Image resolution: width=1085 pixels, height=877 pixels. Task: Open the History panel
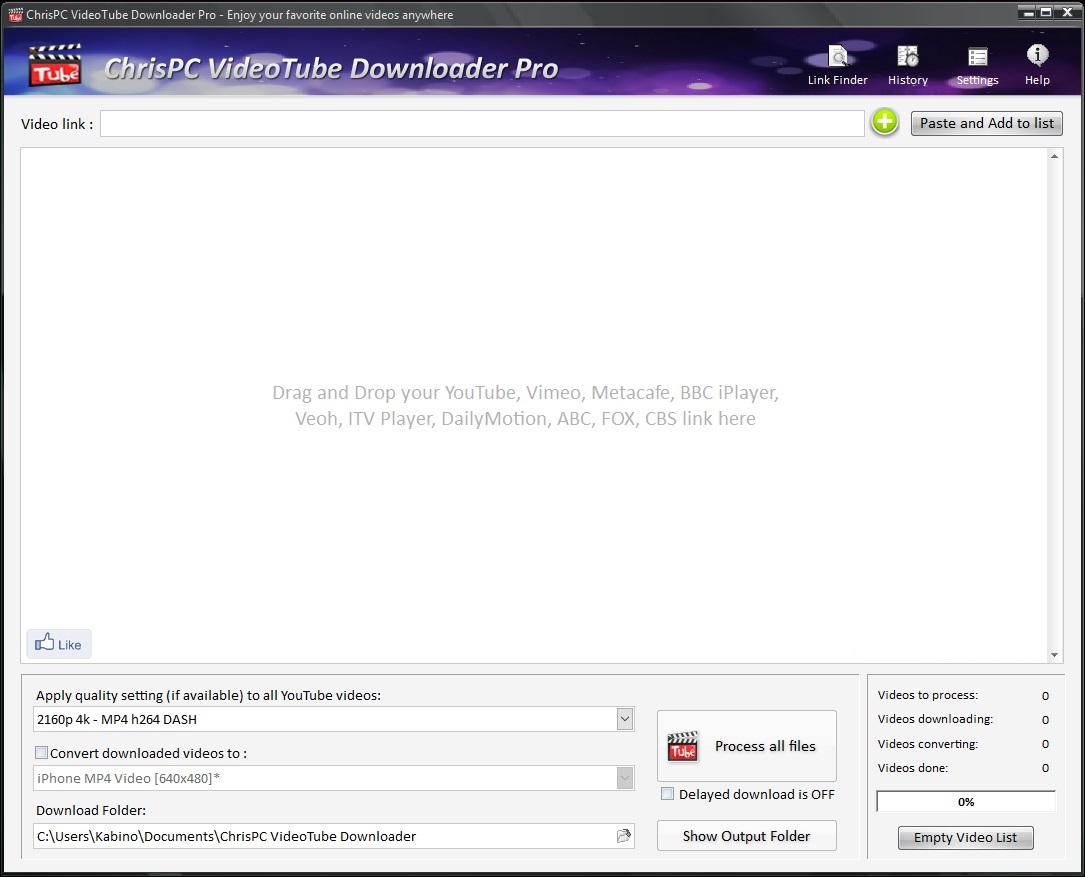pos(907,66)
